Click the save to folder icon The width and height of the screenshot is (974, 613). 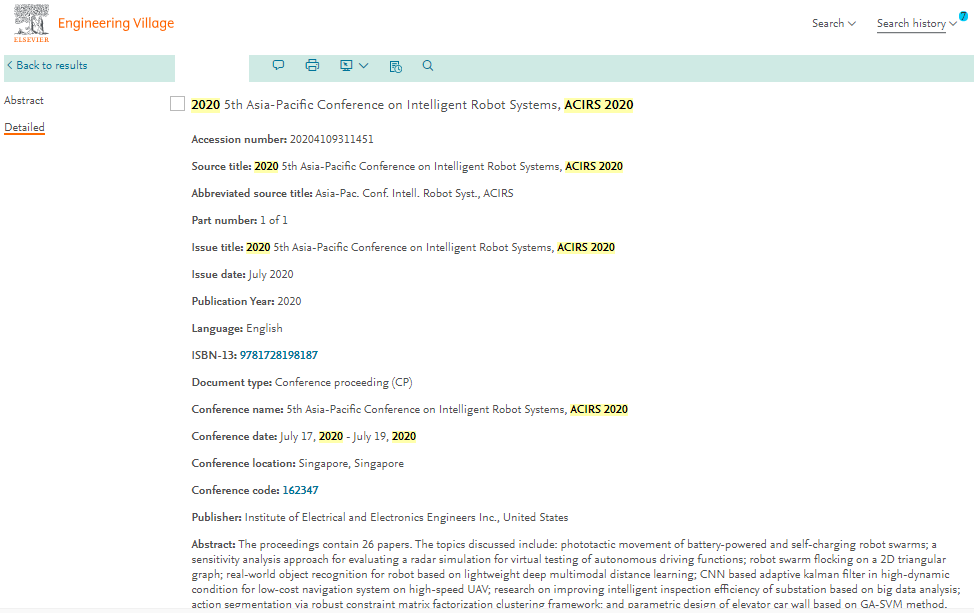[x=396, y=66]
